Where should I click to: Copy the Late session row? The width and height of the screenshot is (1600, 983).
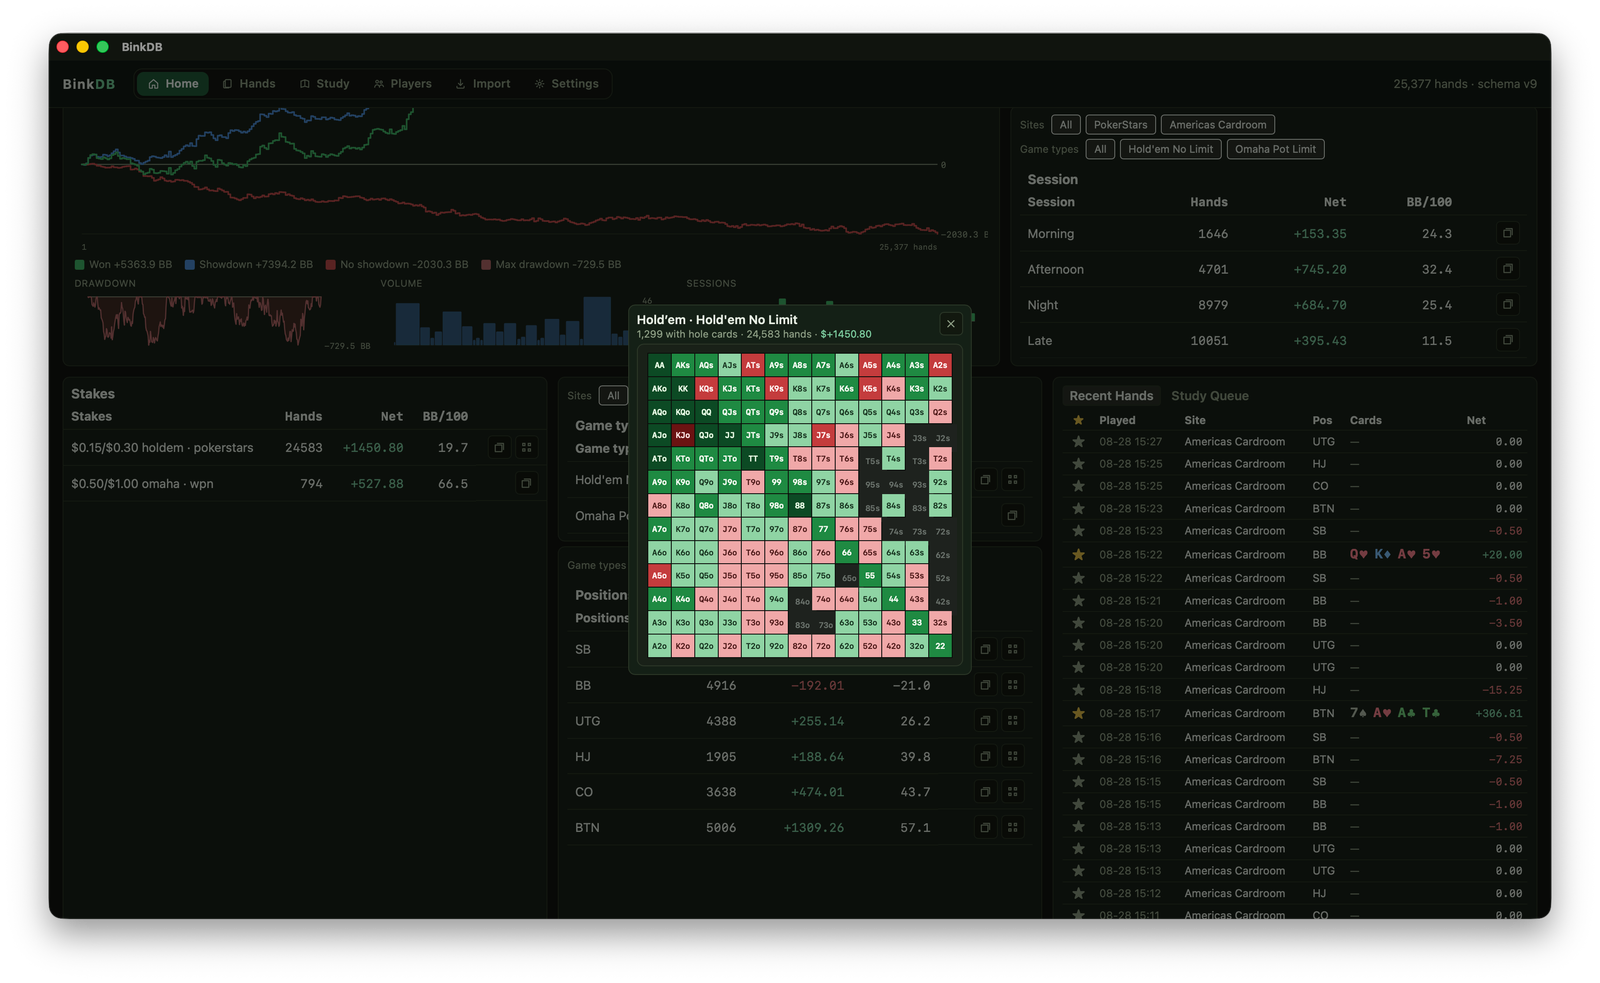coord(1507,340)
